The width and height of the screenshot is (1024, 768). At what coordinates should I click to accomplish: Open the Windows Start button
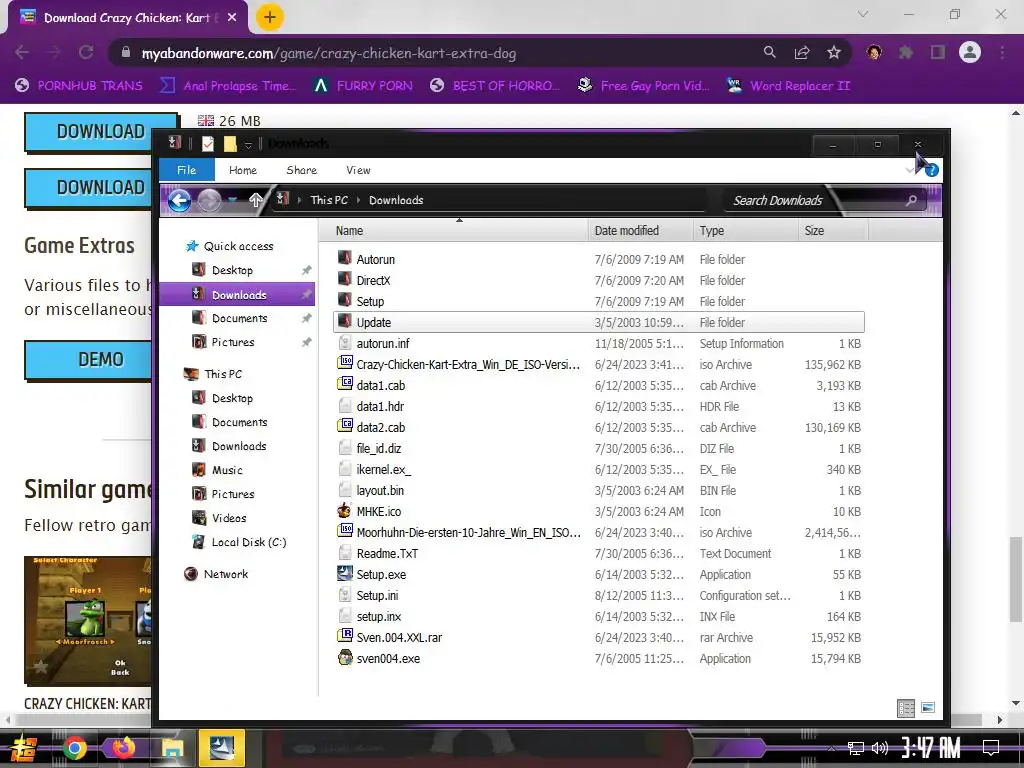23,748
